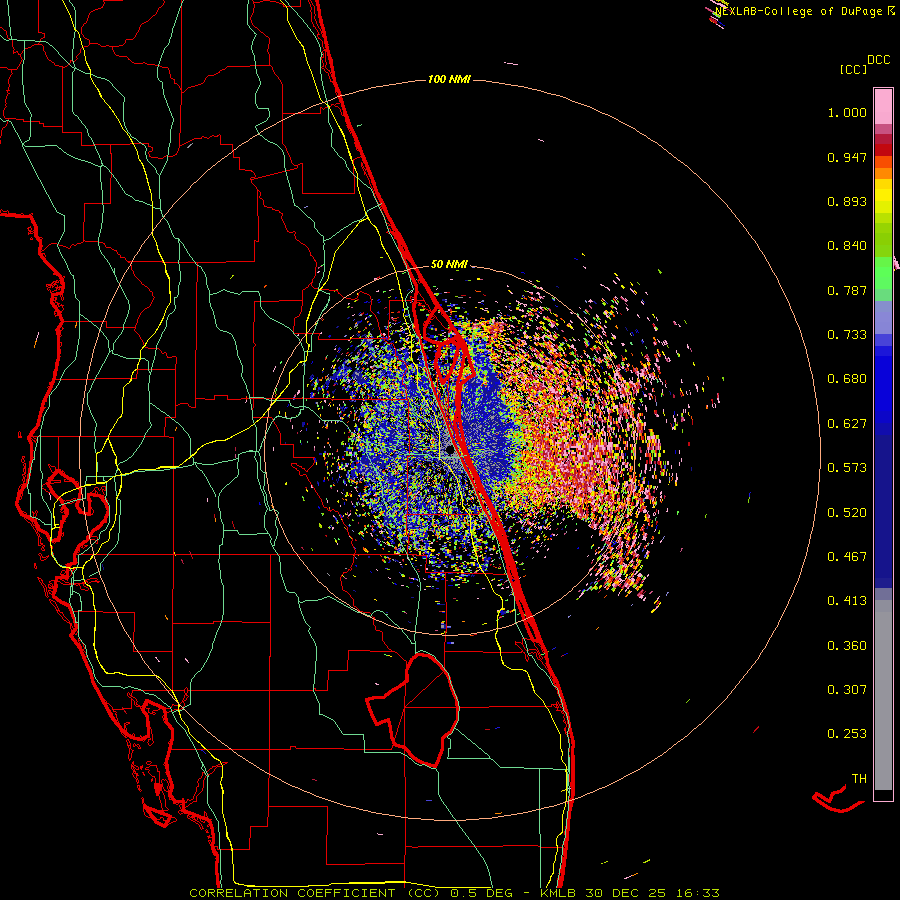Select the 0.520 legend value

[847, 513]
